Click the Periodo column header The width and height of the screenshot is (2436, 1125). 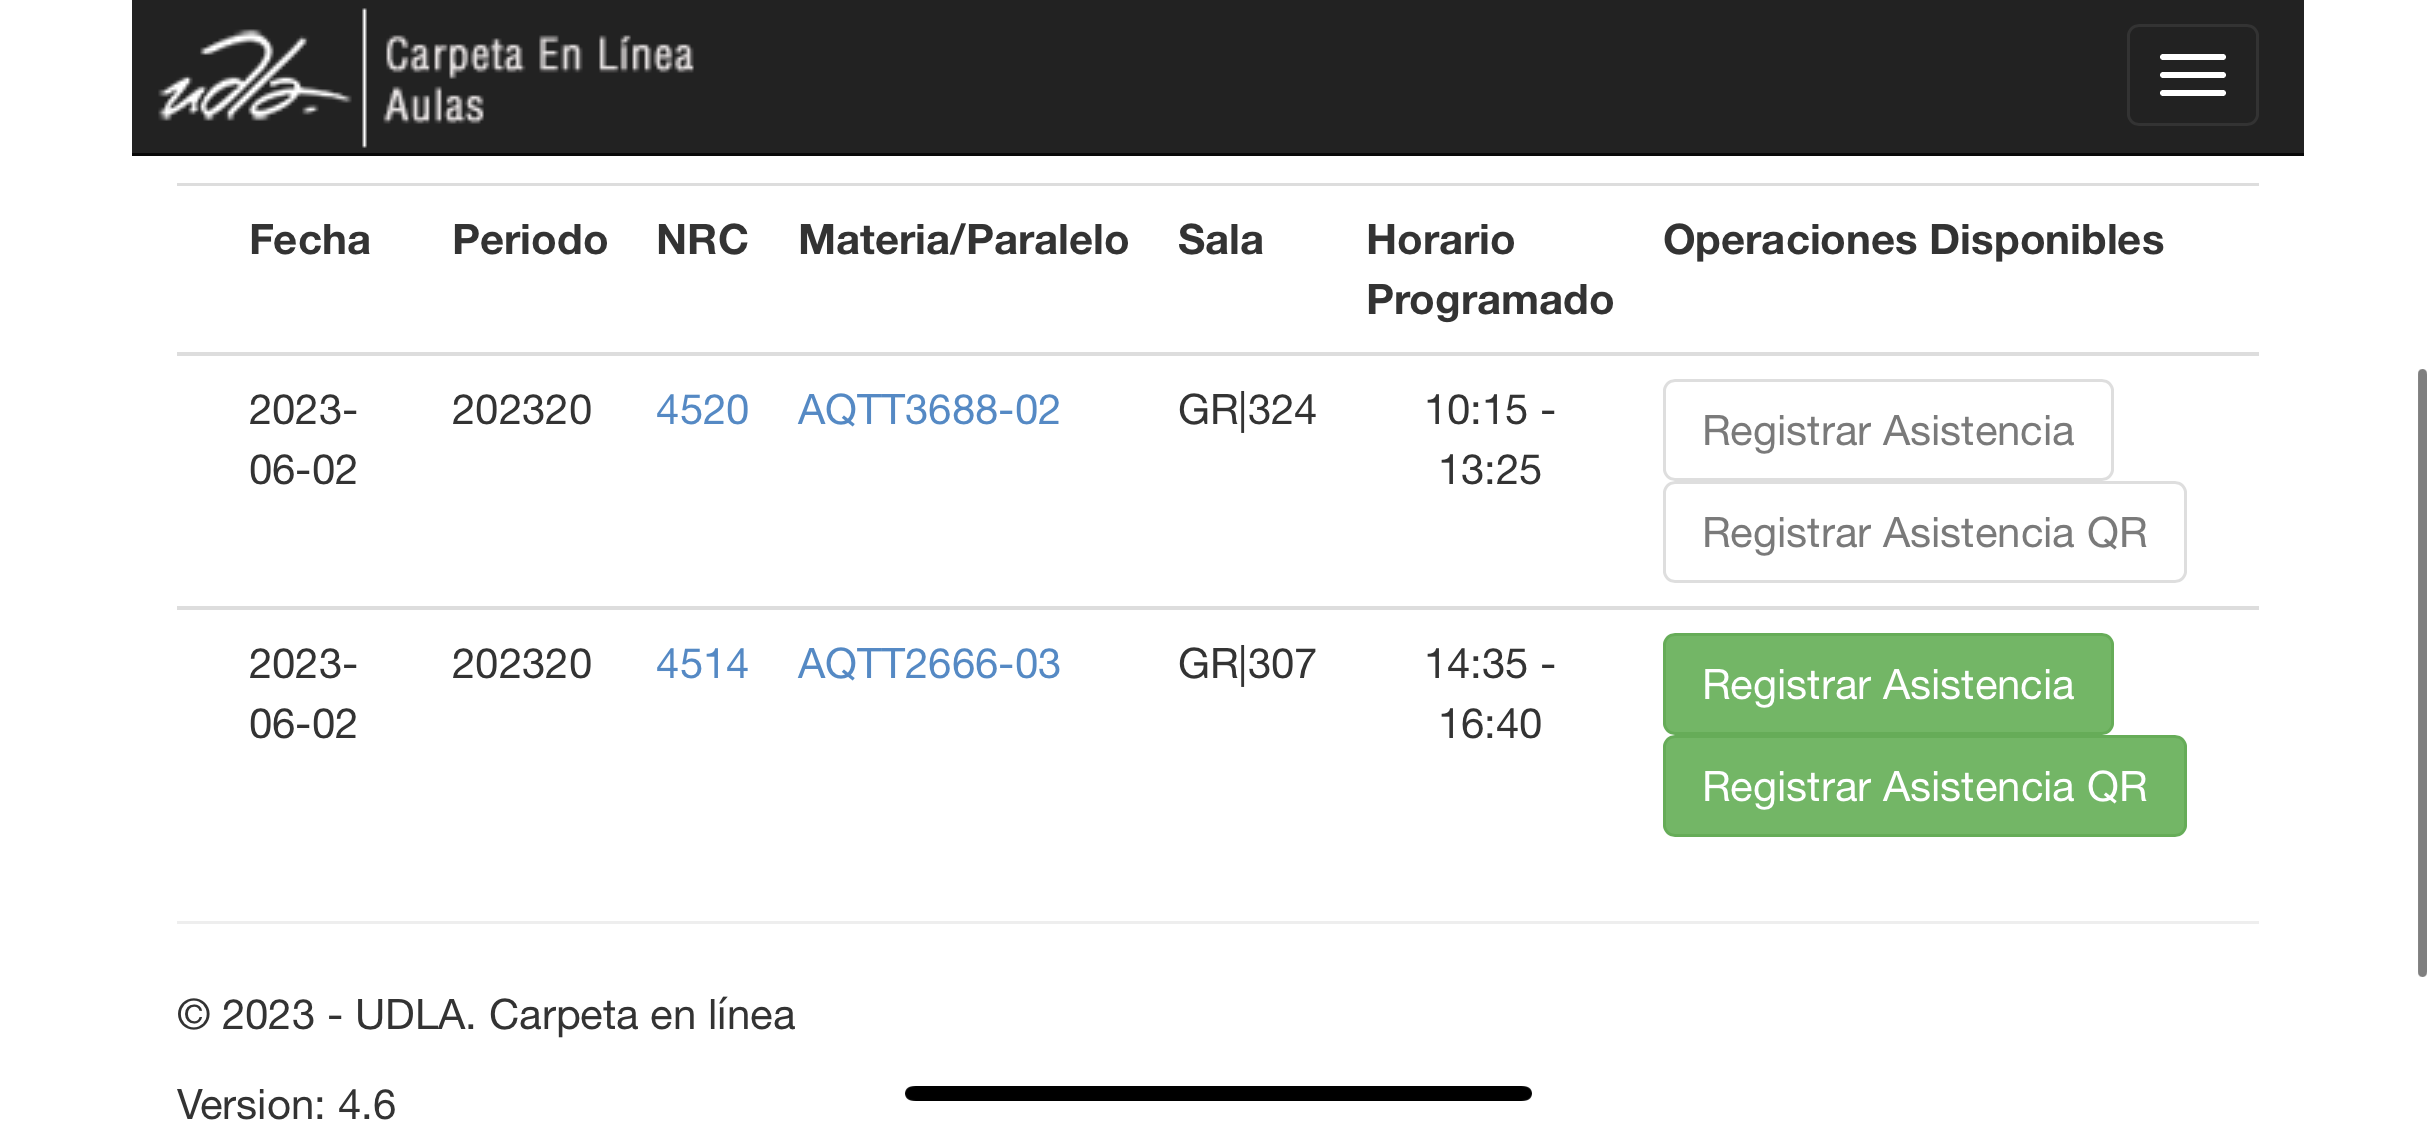click(x=529, y=240)
